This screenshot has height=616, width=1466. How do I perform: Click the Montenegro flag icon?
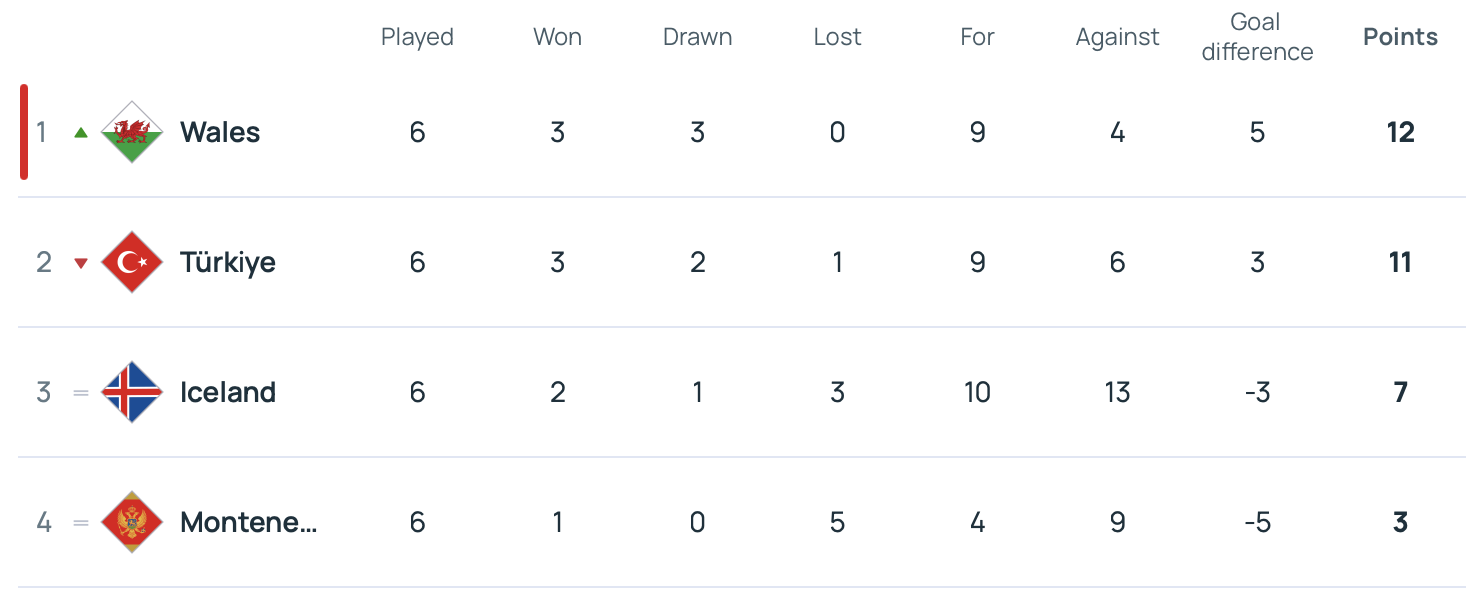coord(132,522)
